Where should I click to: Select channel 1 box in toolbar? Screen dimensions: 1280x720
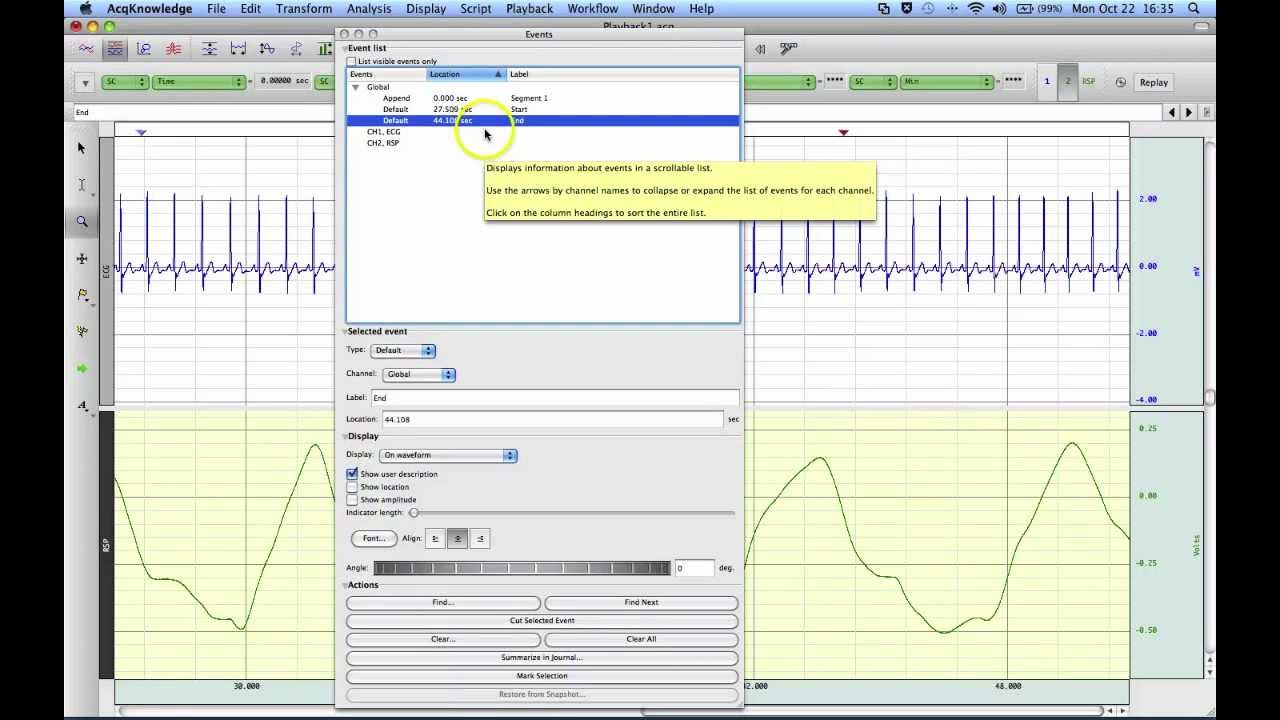pyautogui.click(x=1047, y=82)
